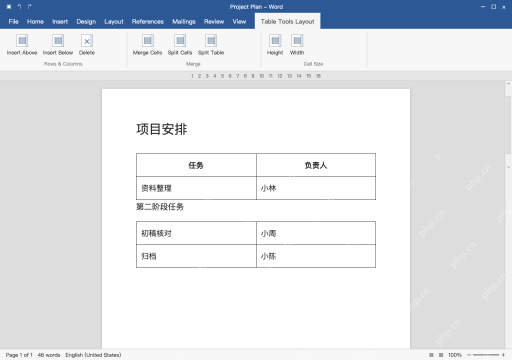Click the first view layout icon in status bar
This screenshot has width=512, height=360.
pyautogui.click(x=431, y=355)
